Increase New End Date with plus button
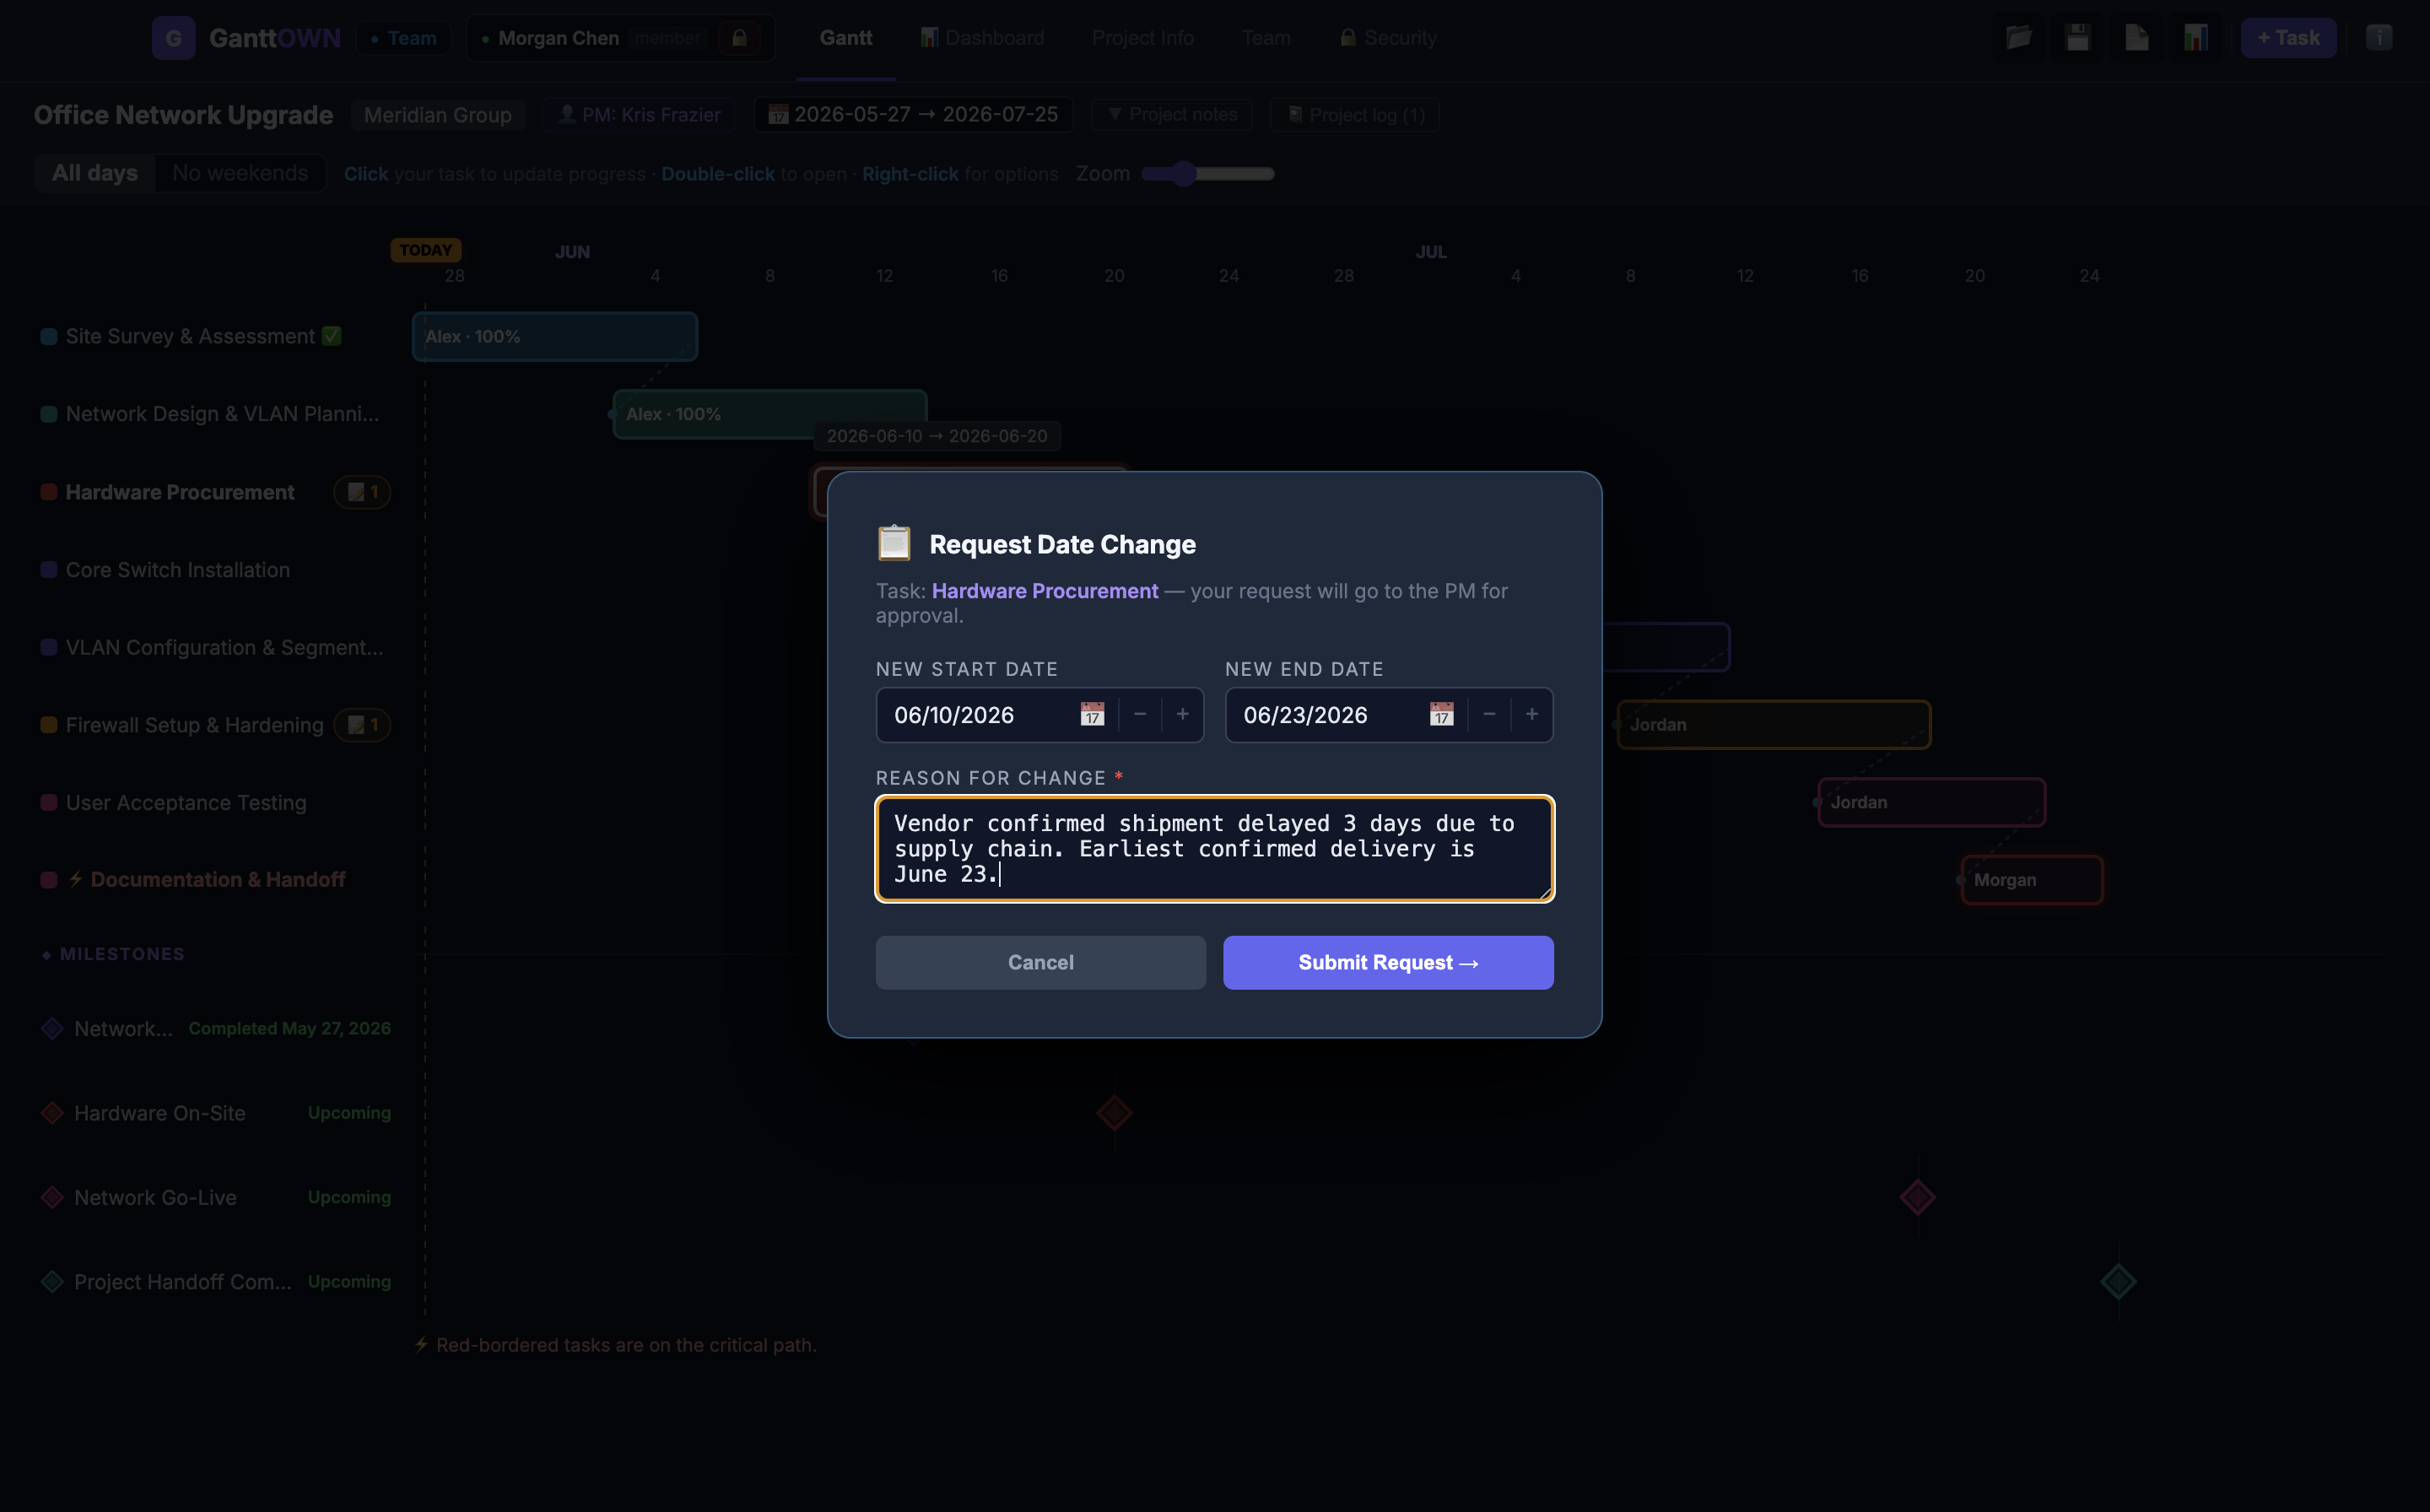The width and height of the screenshot is (2430, 1512). click(x=1532, y=714)
